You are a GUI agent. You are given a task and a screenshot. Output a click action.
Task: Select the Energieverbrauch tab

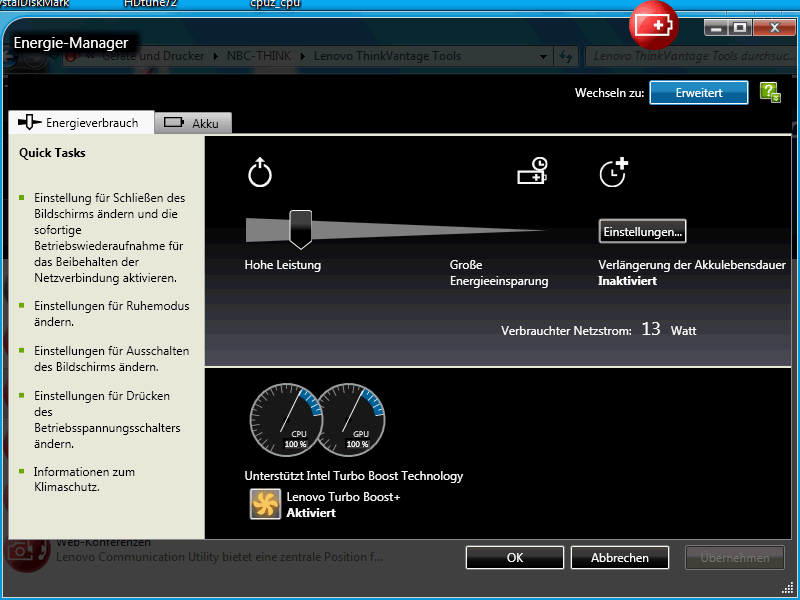(x=81, y=122)
